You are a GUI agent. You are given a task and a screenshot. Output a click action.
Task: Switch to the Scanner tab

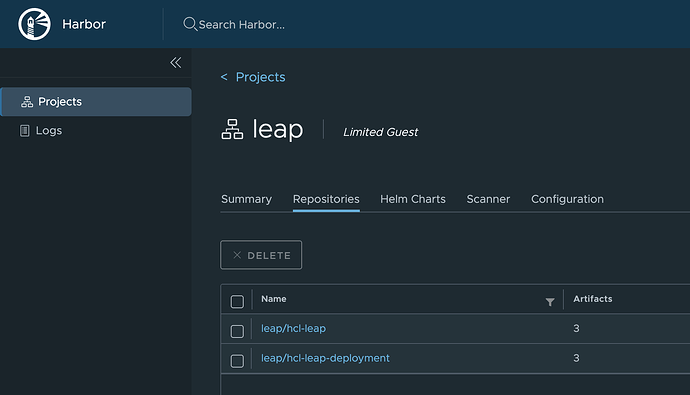[x=488, y=199]
